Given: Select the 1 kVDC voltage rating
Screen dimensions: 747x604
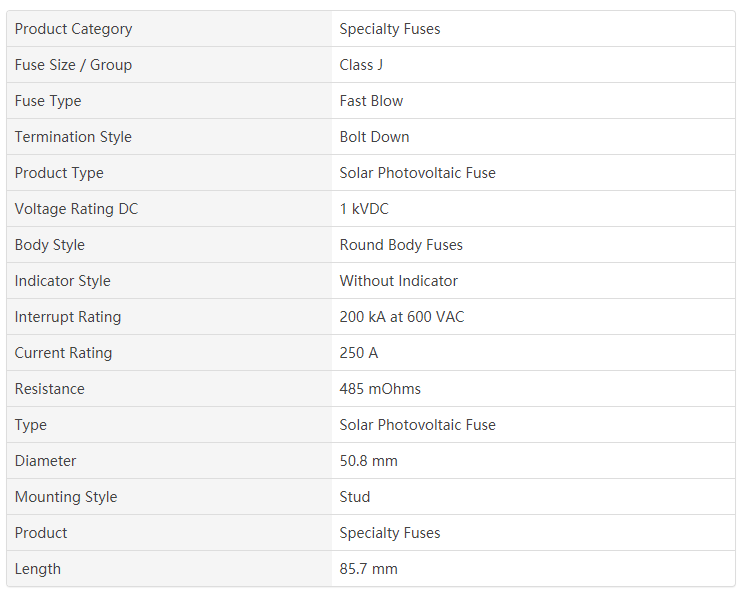Looking at the screenshot, I should (364, 209).
